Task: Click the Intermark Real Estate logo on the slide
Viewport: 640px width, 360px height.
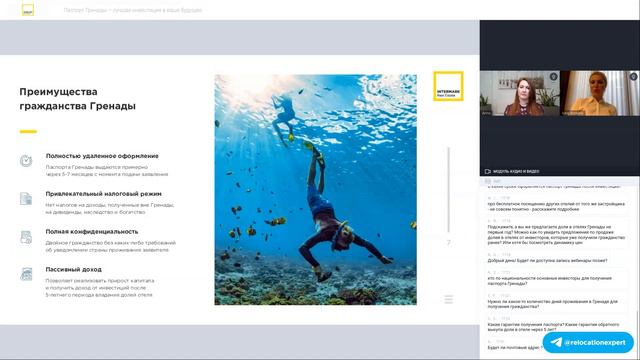Action: [x=448, y=86]
